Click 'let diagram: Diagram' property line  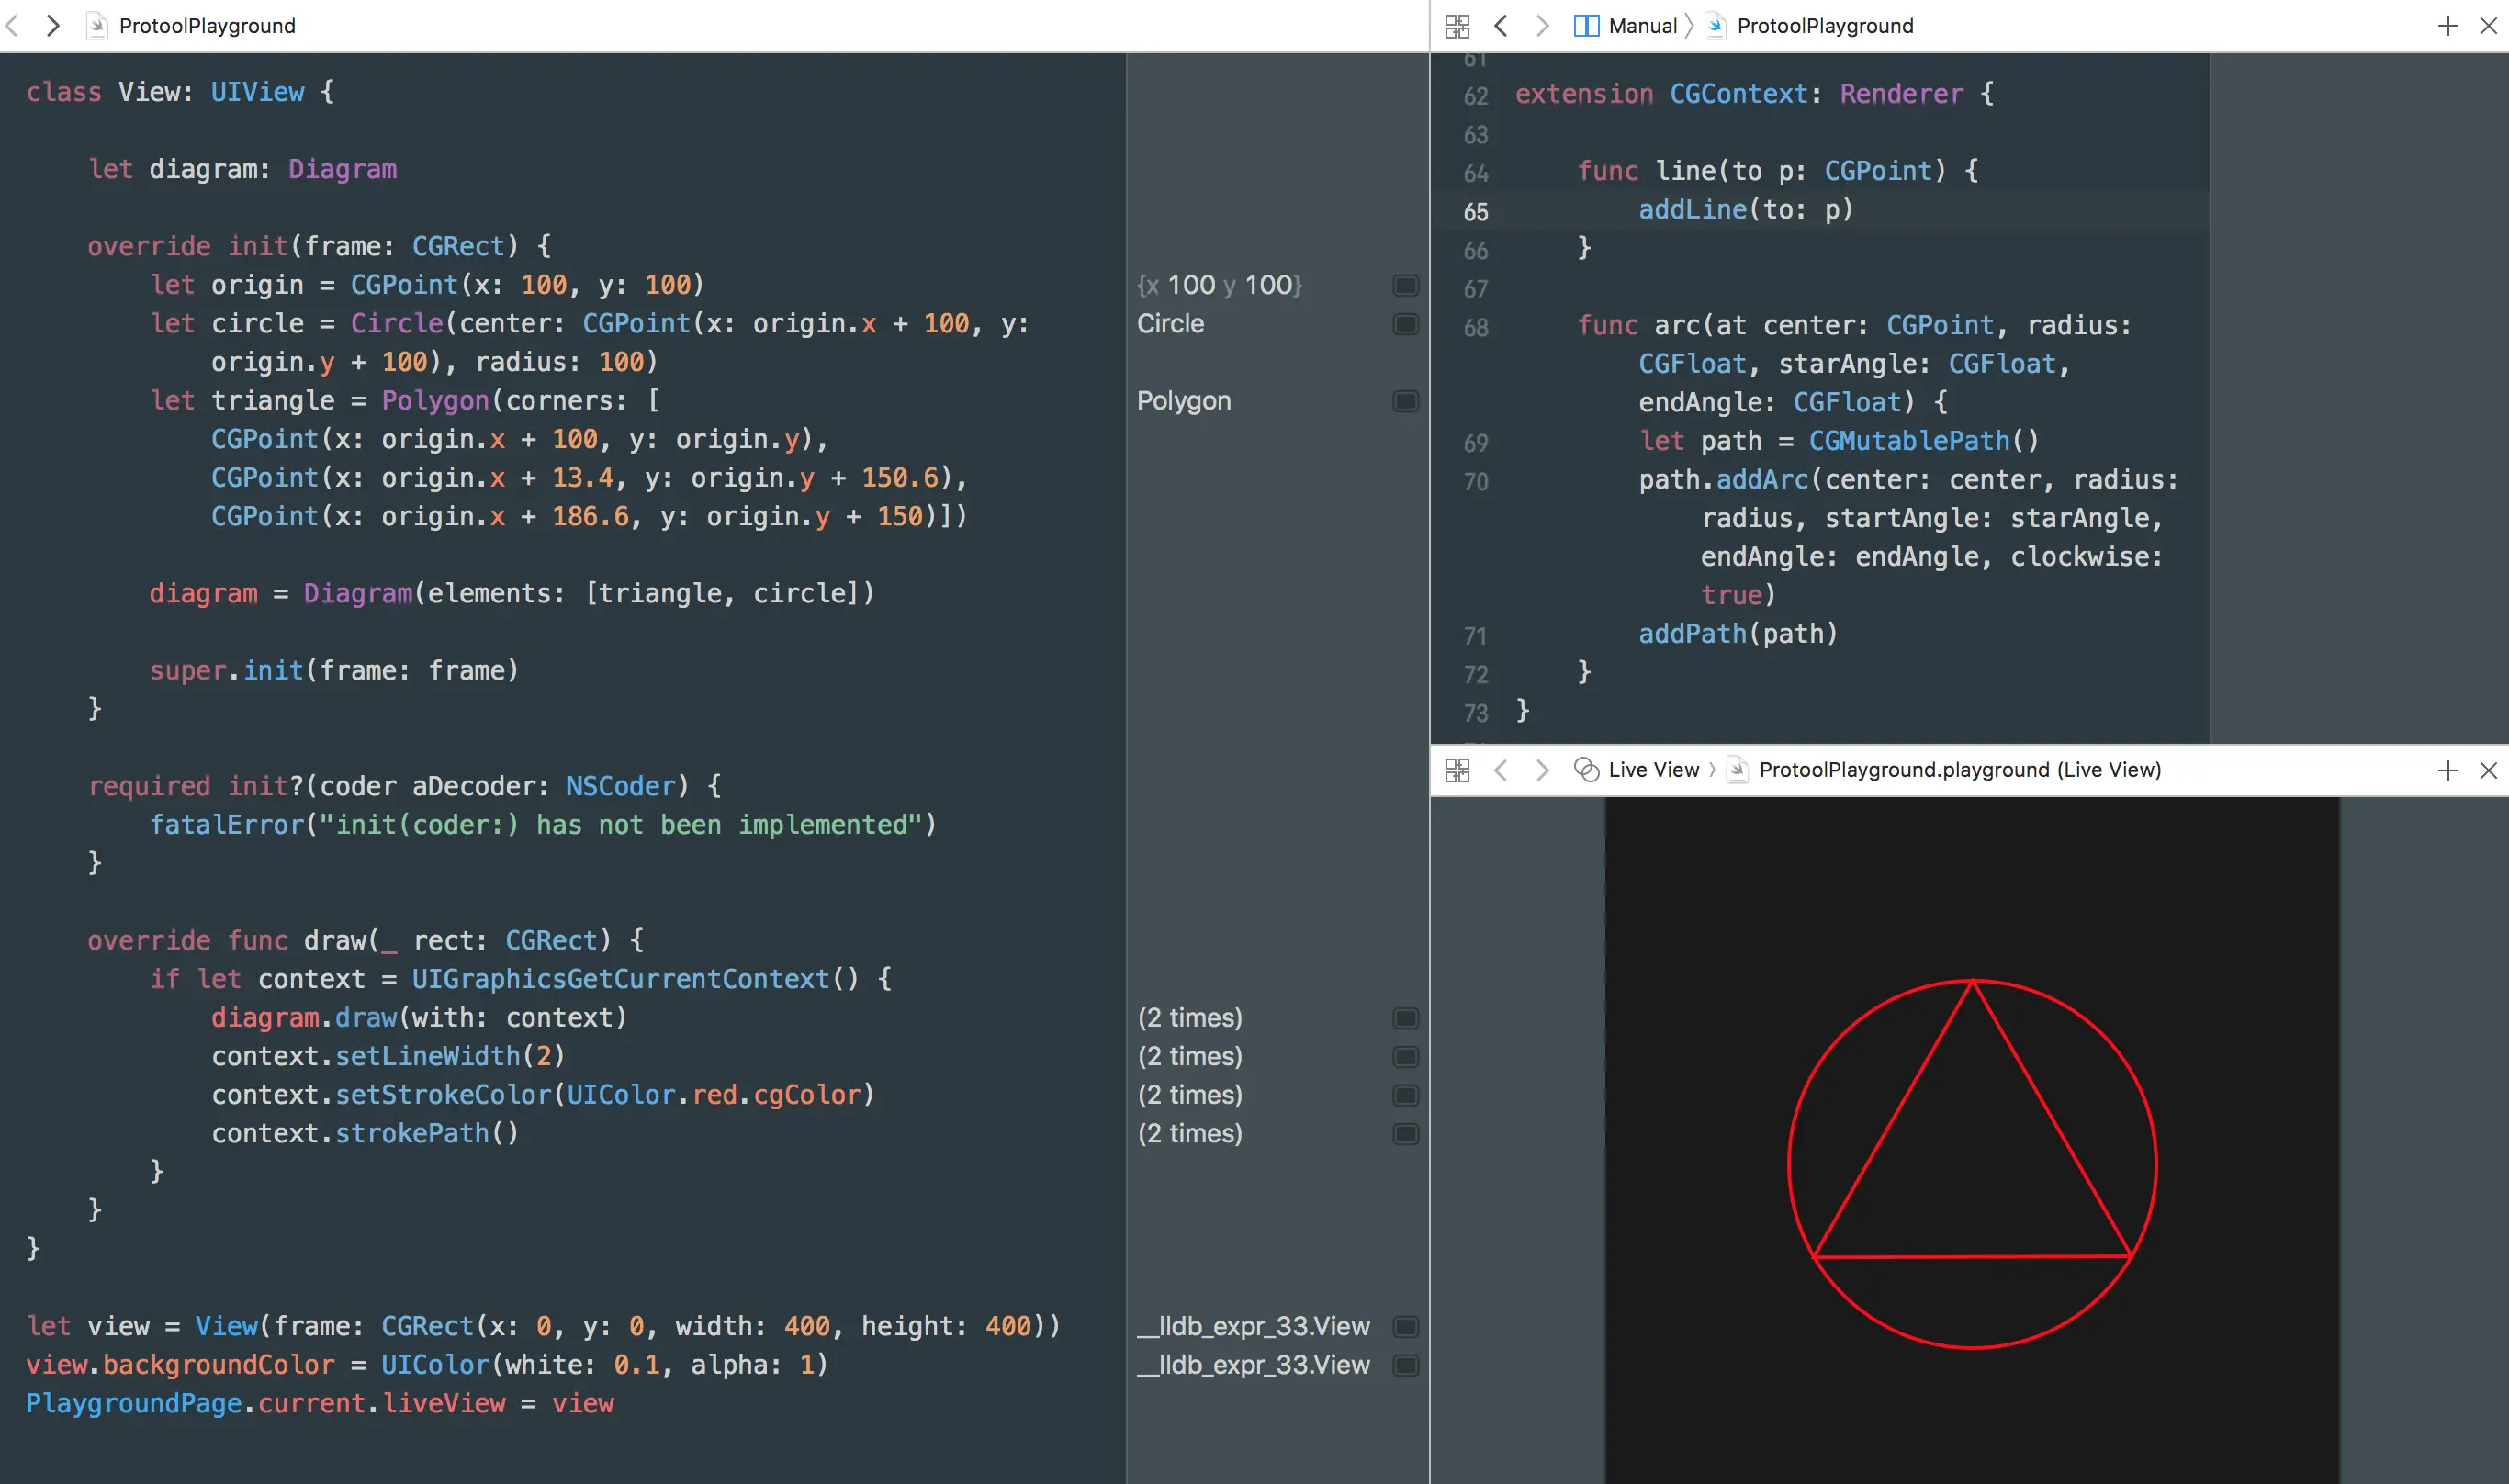[x=242, y=169]
